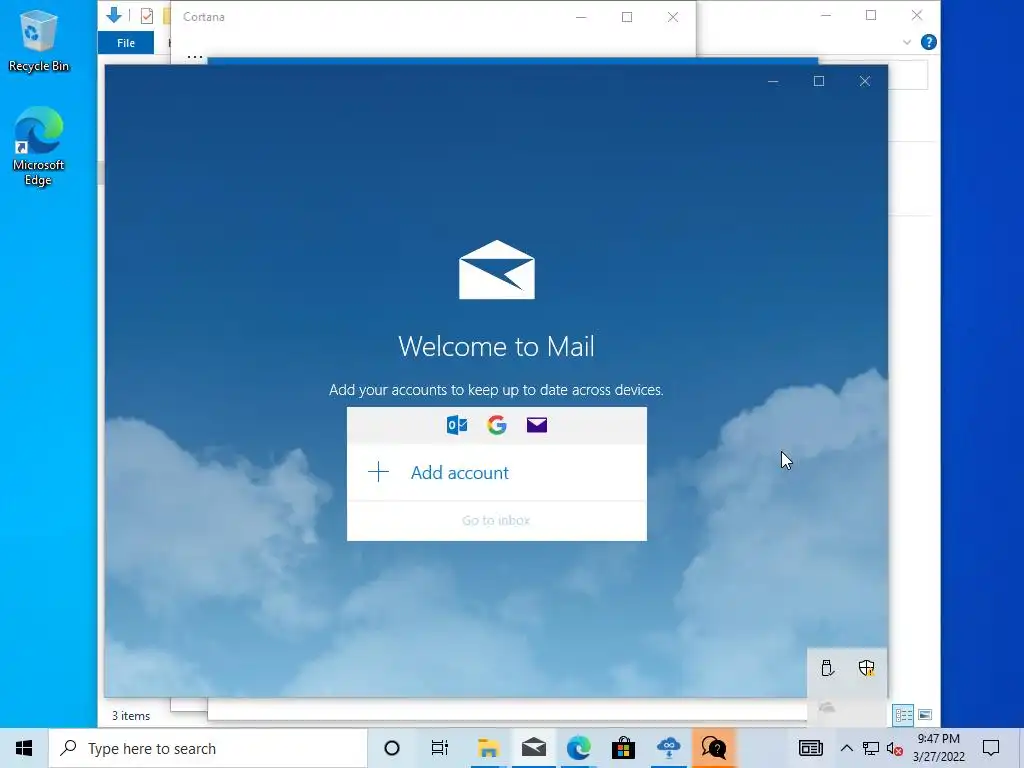Open News and interests taskbar widget
The width and height of the screenshot is (1024, 768).
(810, 748)
